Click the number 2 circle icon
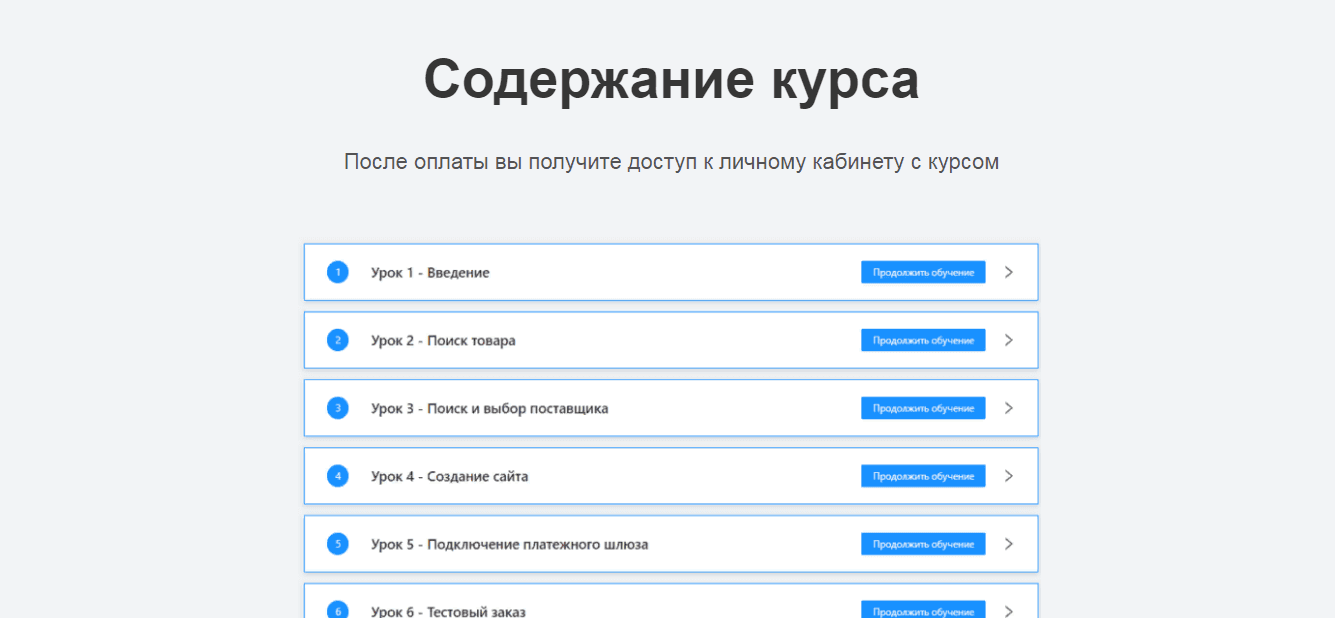 coord(338,340)
